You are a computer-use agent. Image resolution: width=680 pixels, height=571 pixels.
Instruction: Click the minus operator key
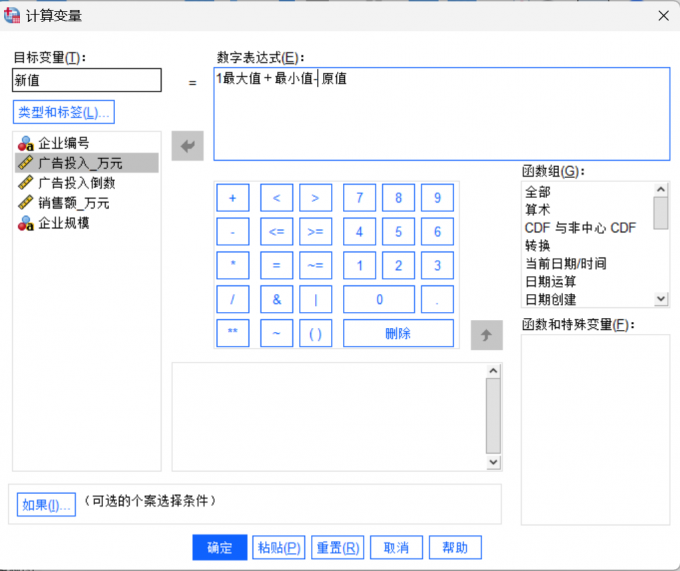[233, 232]
